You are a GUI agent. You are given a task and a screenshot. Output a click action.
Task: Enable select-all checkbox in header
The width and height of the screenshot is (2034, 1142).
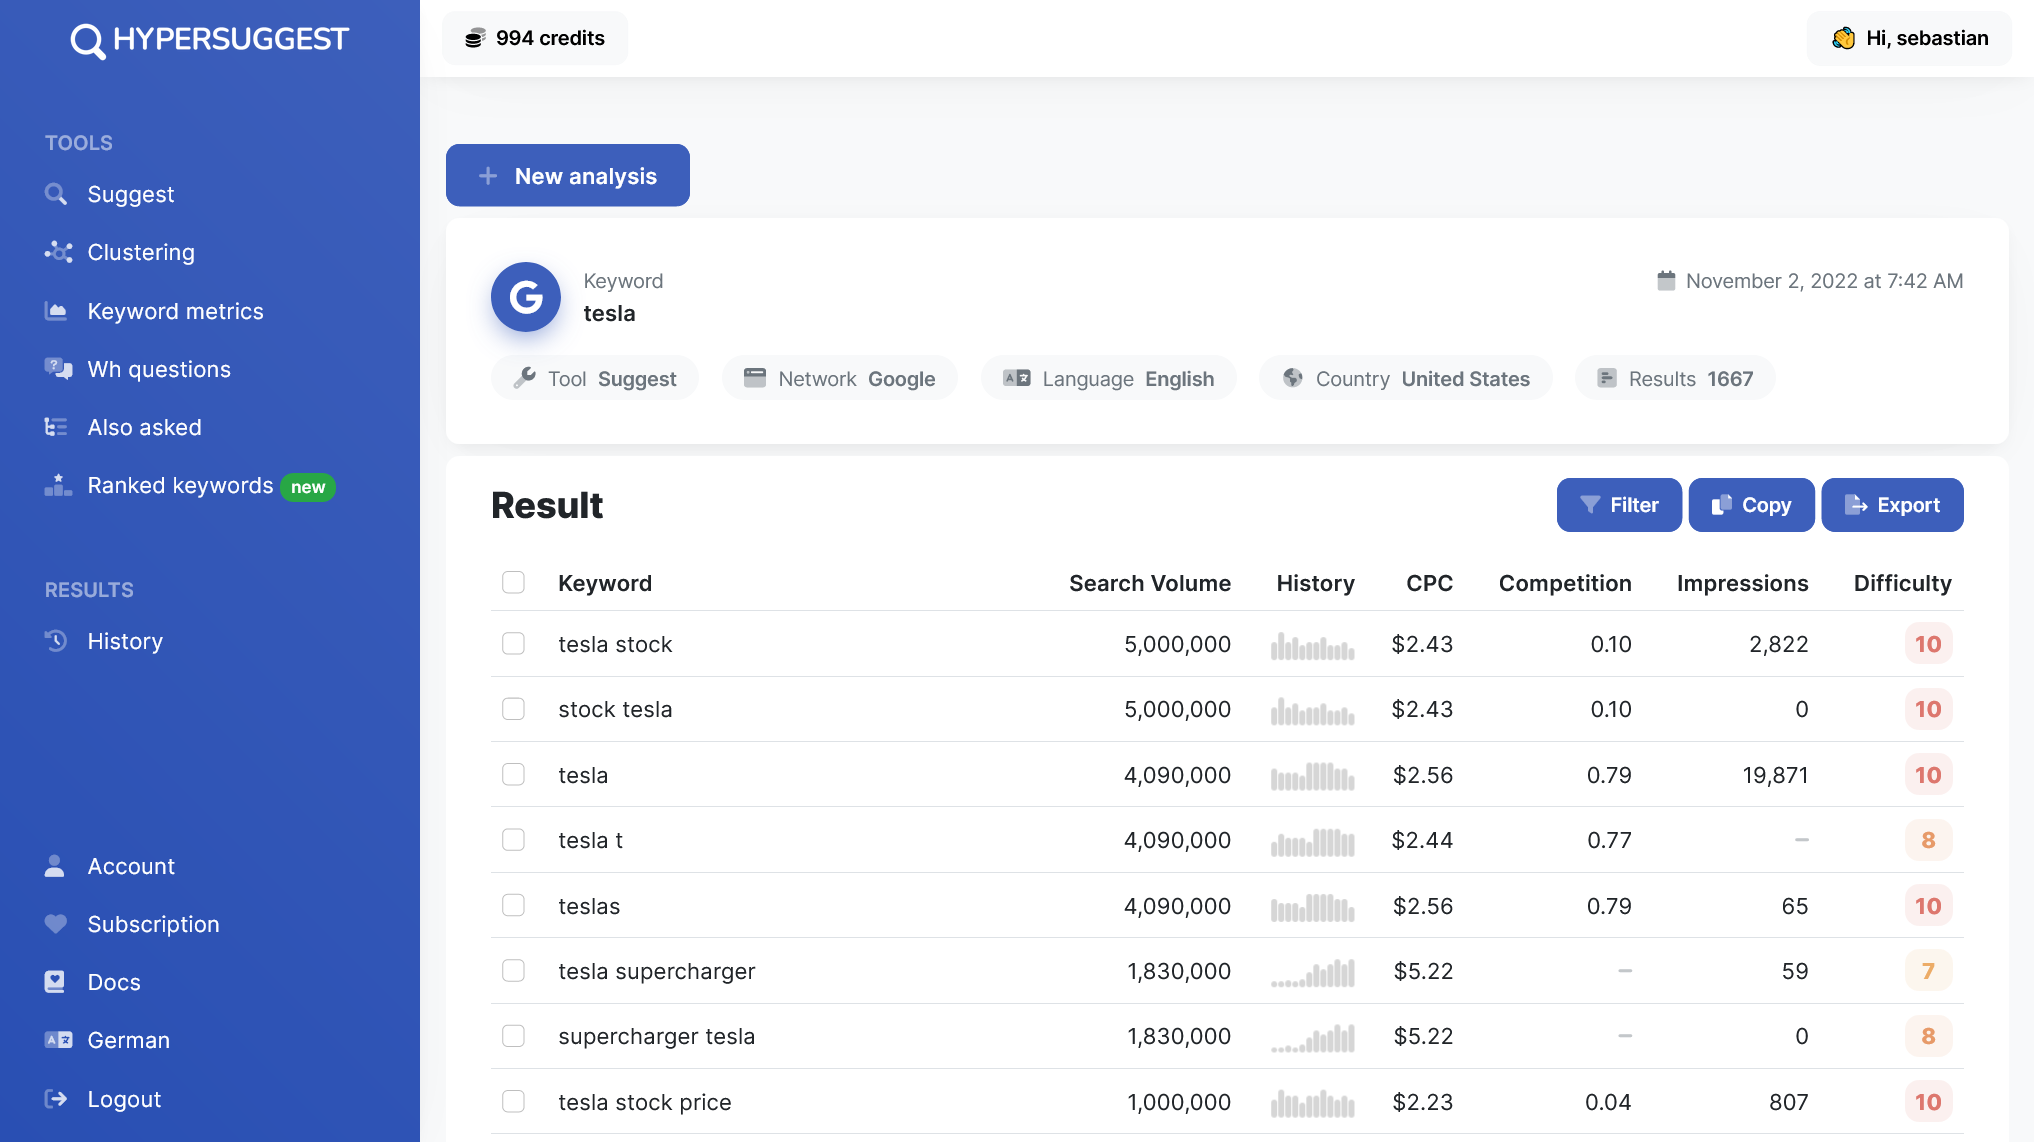click(513, 581)
